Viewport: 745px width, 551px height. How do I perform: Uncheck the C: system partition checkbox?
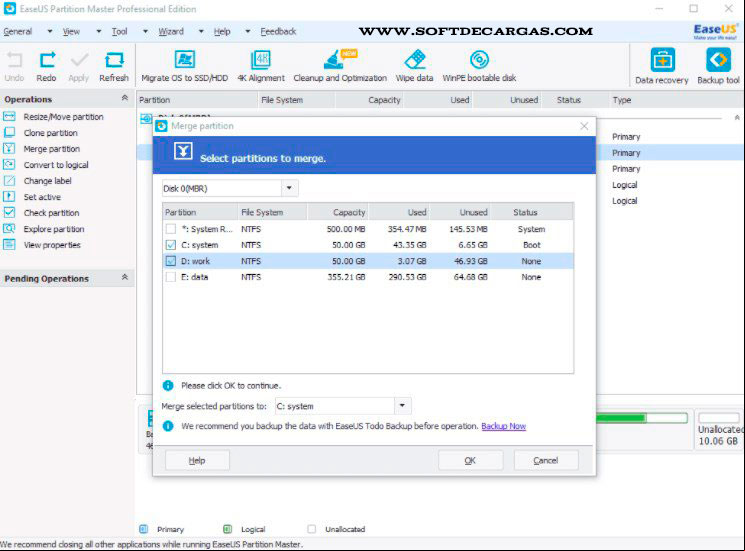(x=171, y=245)
